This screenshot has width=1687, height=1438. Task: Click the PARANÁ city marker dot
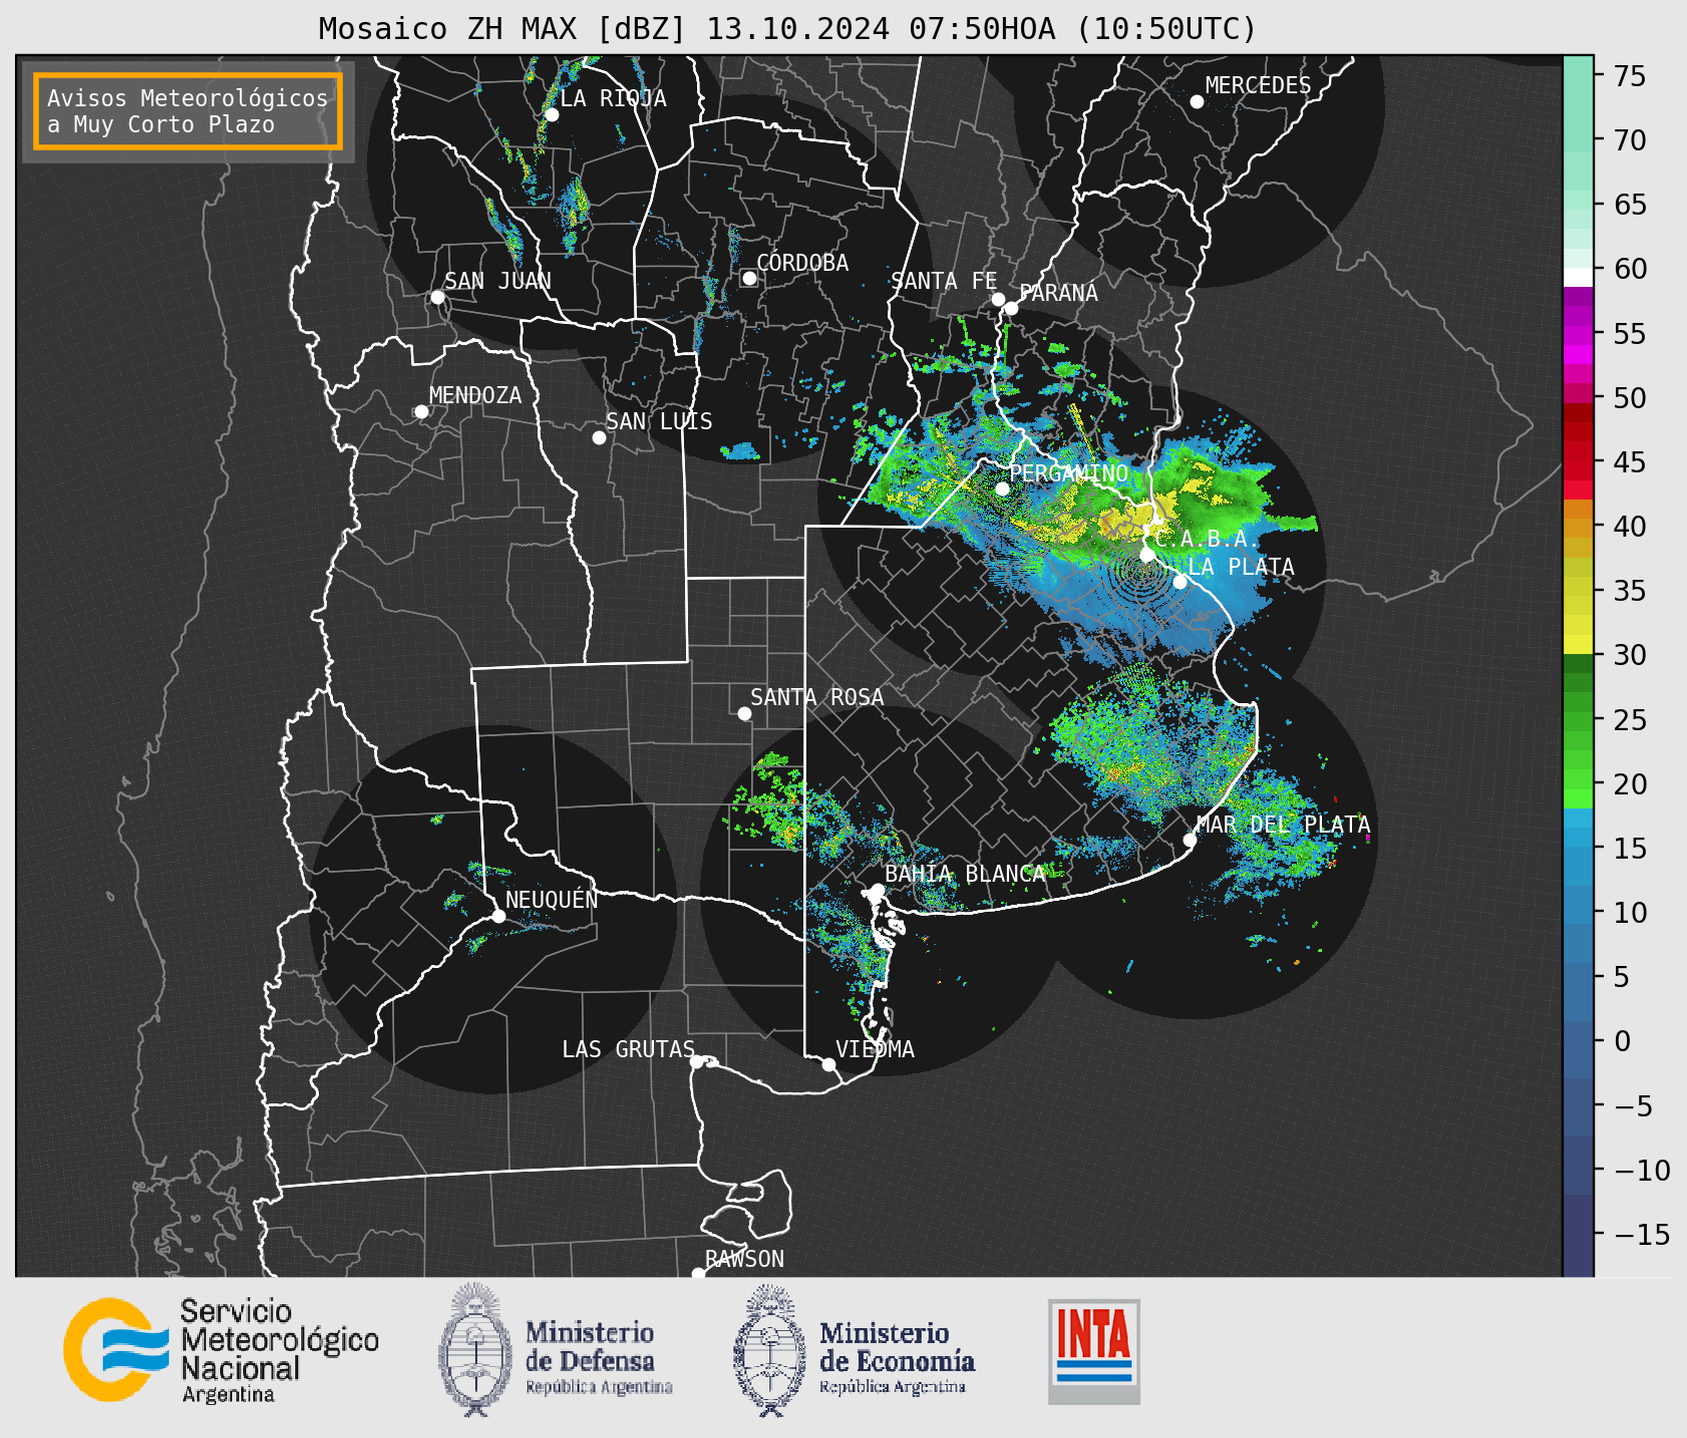click(1011, 308)
